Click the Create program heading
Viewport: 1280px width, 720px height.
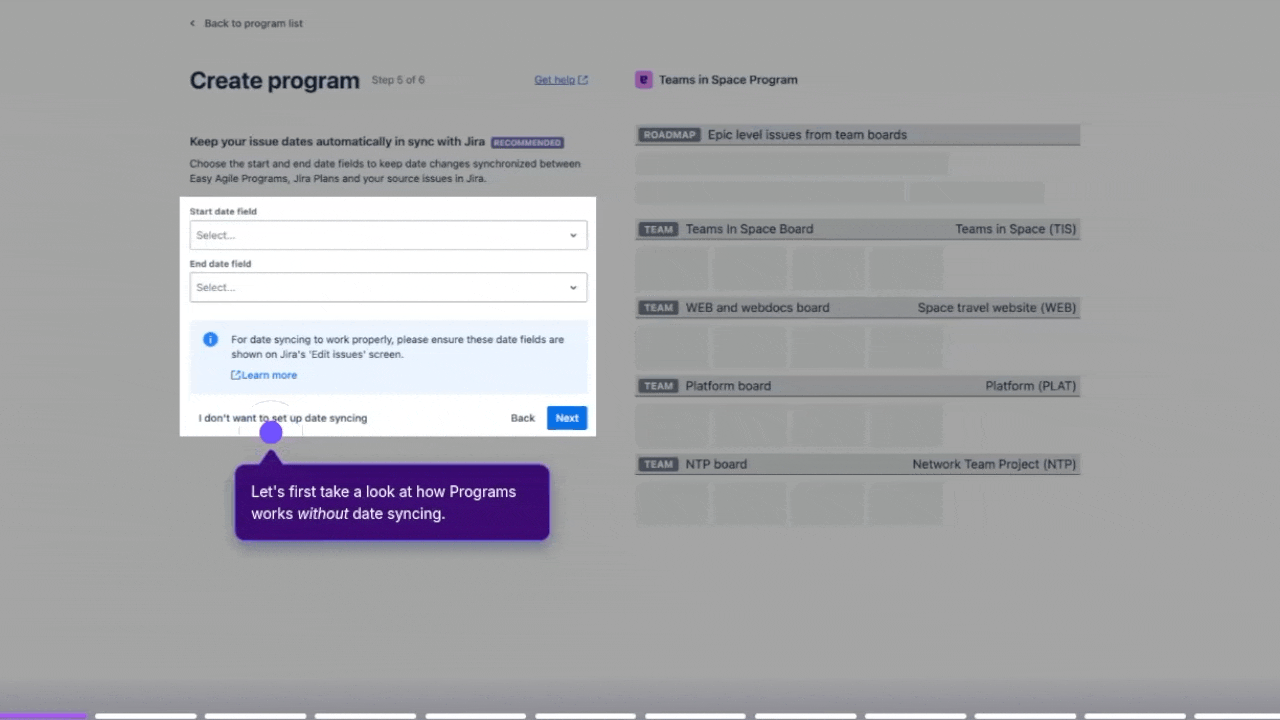coord(274,81)
